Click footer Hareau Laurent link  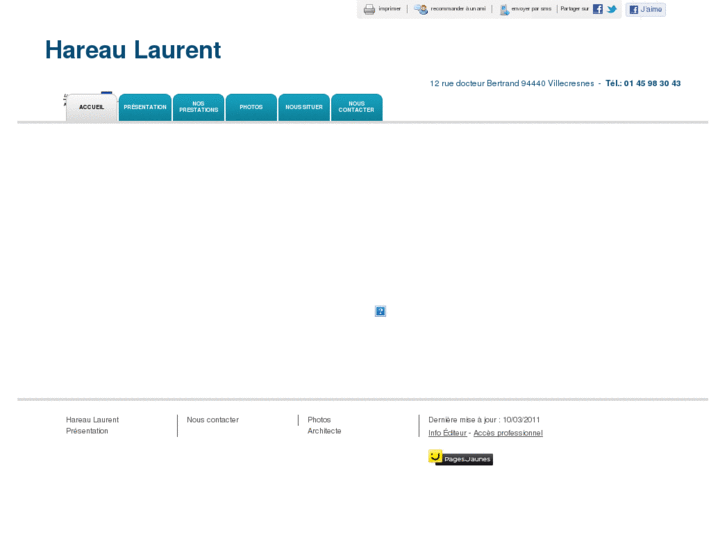92,420
